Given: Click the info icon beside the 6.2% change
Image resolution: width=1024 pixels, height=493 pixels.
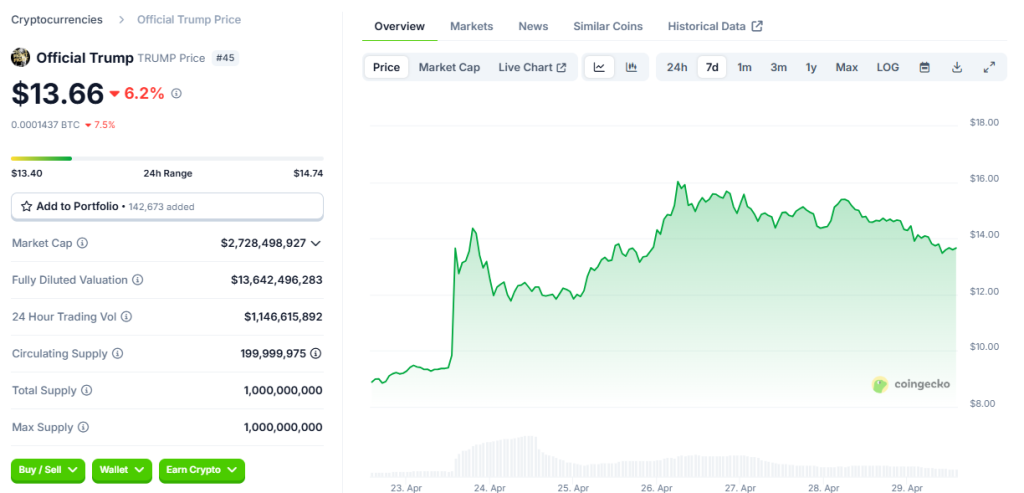Looking at the screenshot, I should (176, 94).
